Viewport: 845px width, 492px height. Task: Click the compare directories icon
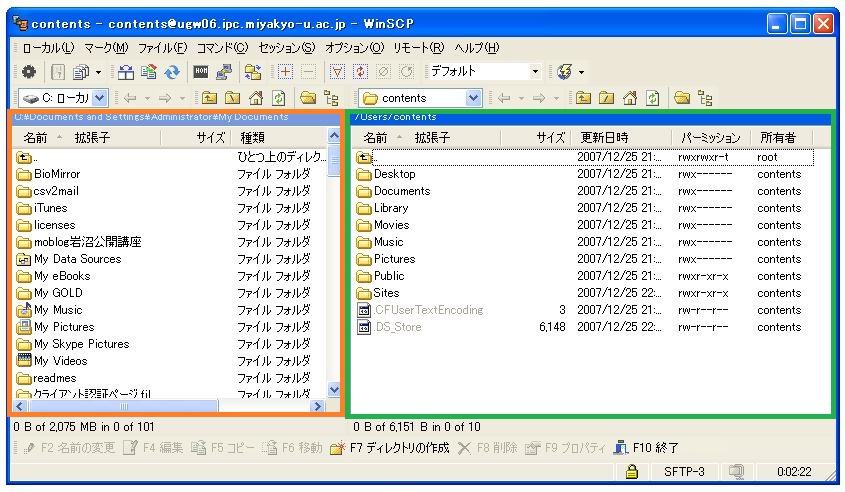click(126, 71)
